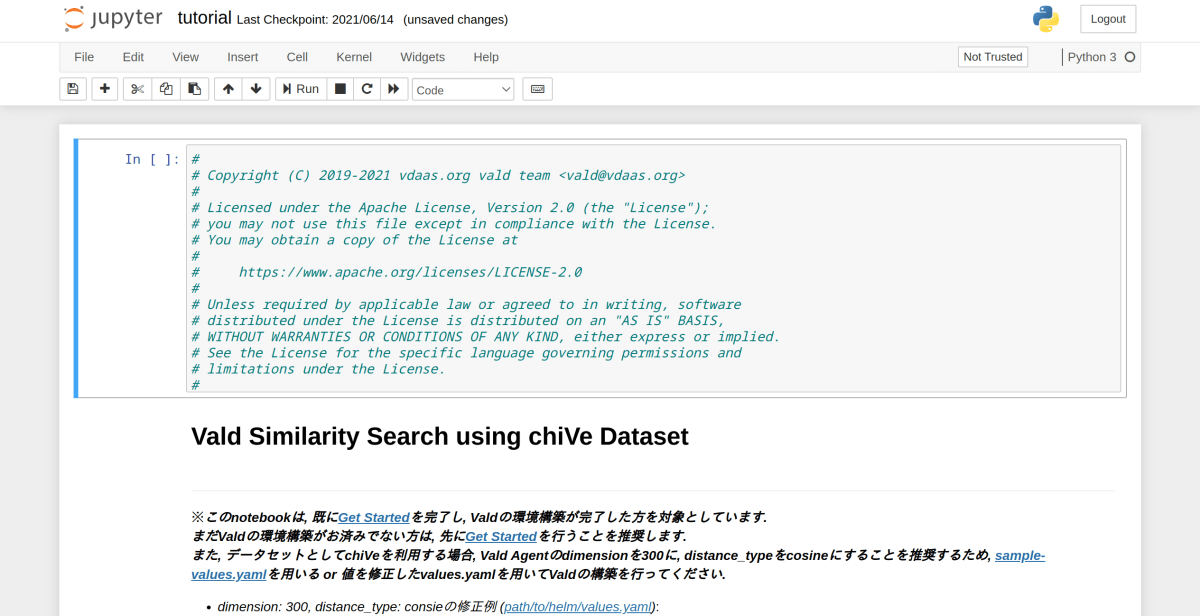Click the Last Checkpoint: 2021/06/14 text

[x=316, y=19]
